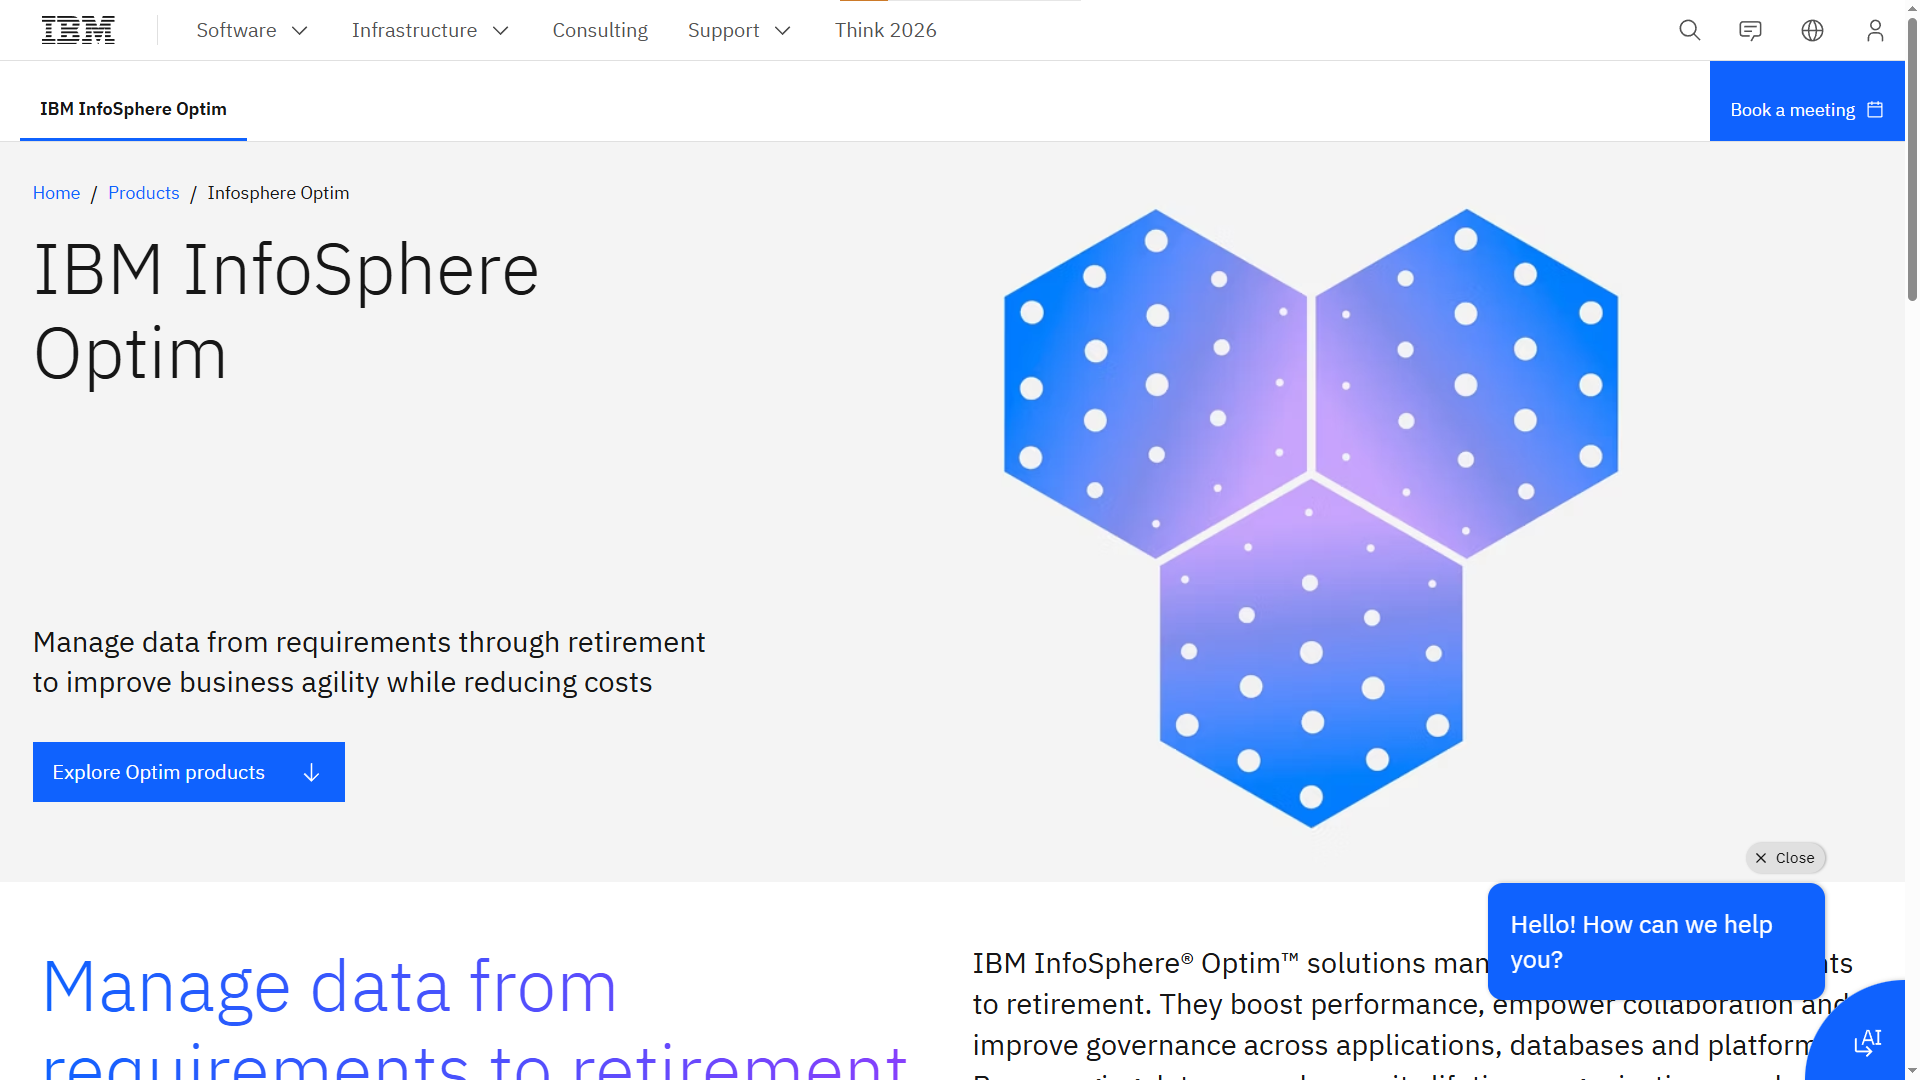
Task: Expand the Software dropdown
Action: click(252, 30)
